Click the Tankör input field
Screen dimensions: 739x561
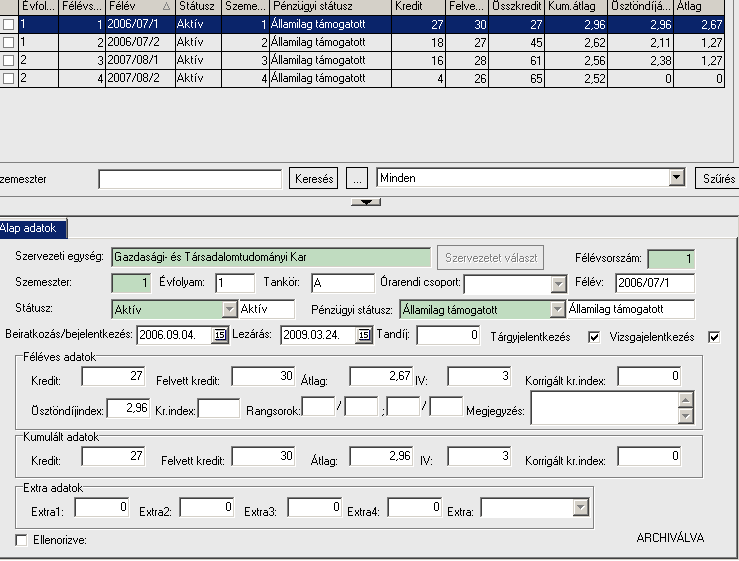[x=343, y=283]
